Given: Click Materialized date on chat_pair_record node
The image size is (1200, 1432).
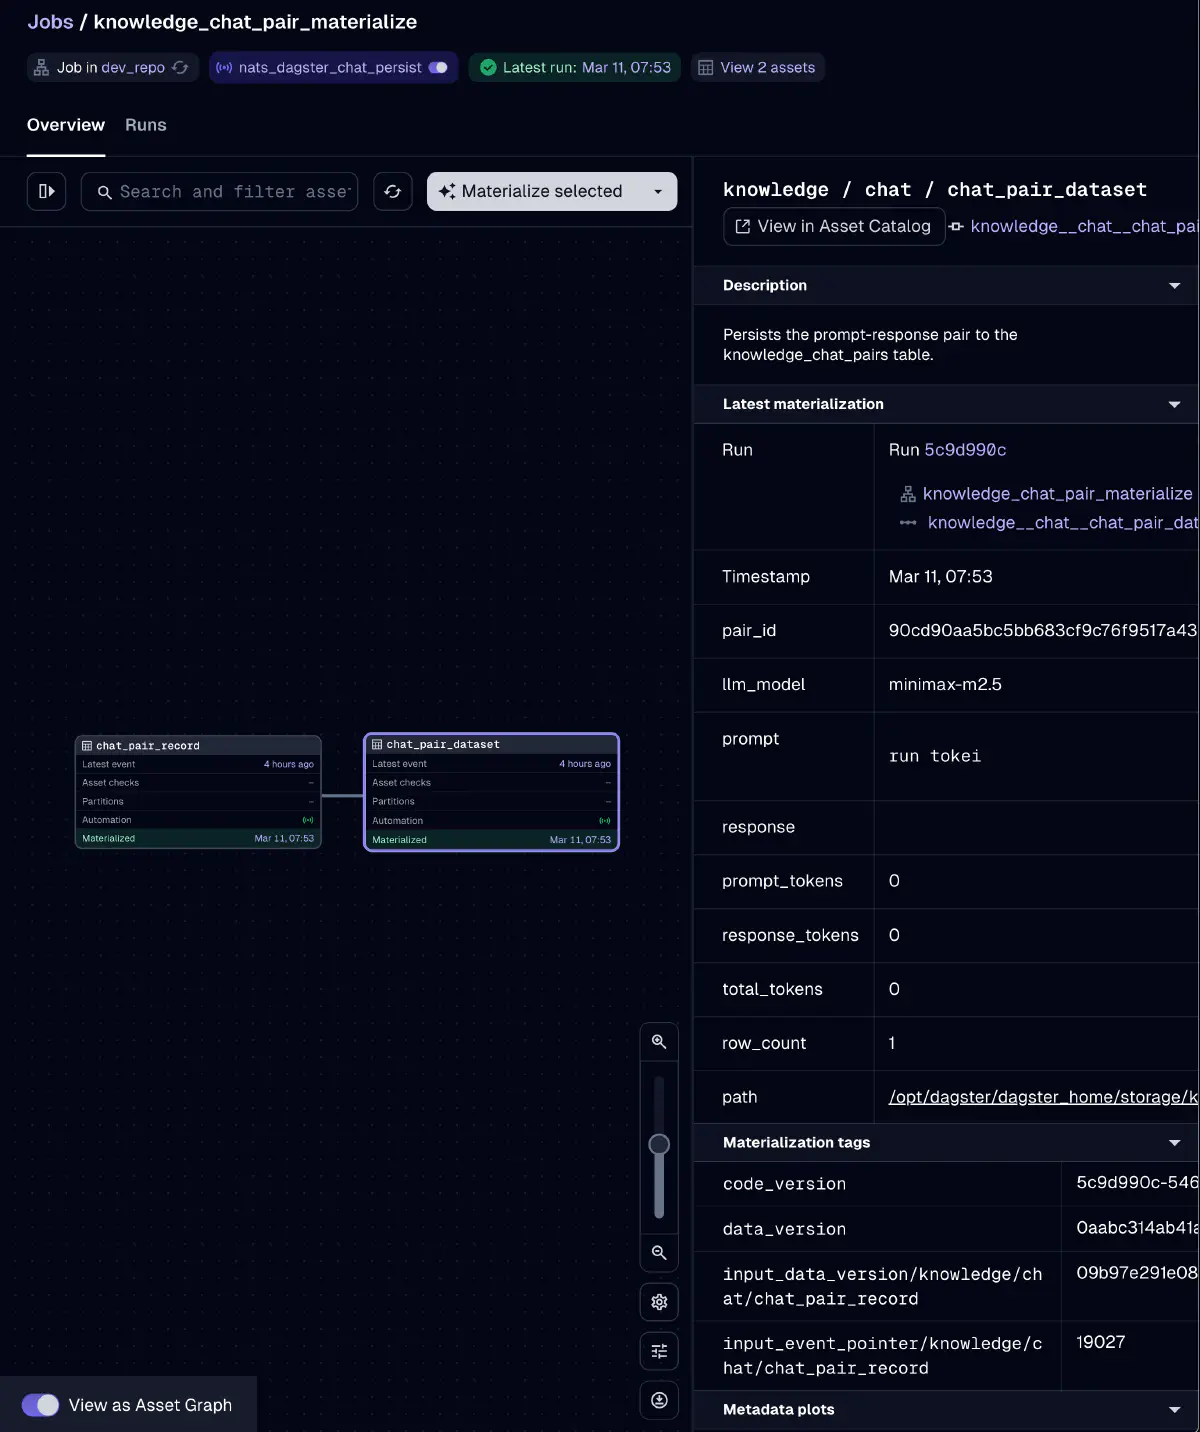Looking at the screenshot, I should [x=284, y=839].
